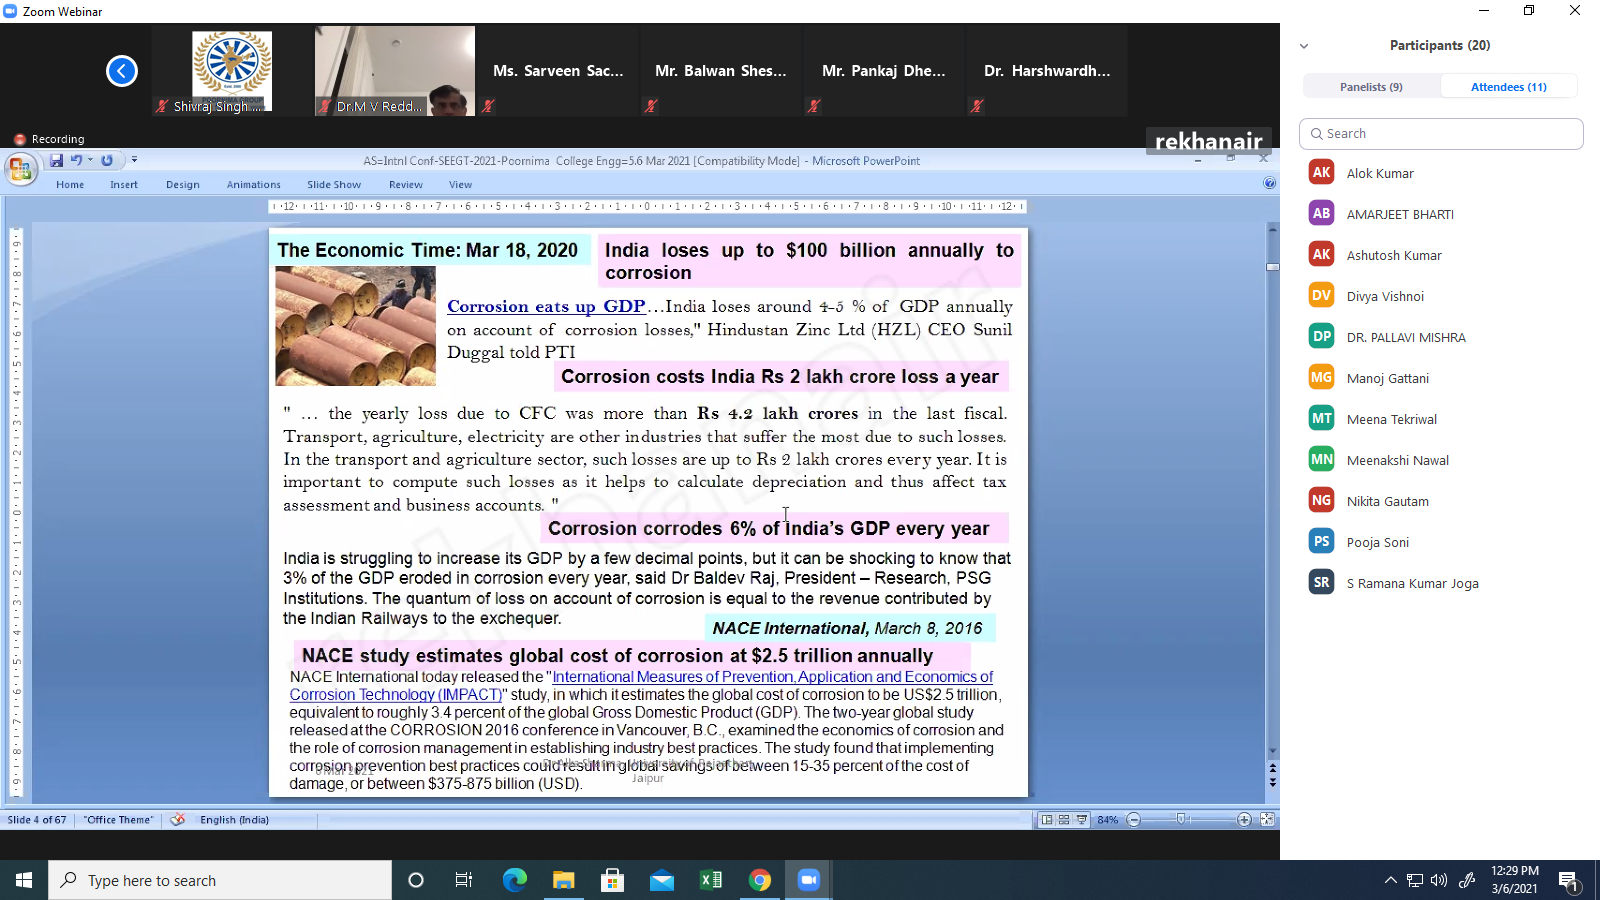Viewport: 1600px width, 900px height.
Task: Click the "Office Theme" status bar entry
Action: [119, 820]
